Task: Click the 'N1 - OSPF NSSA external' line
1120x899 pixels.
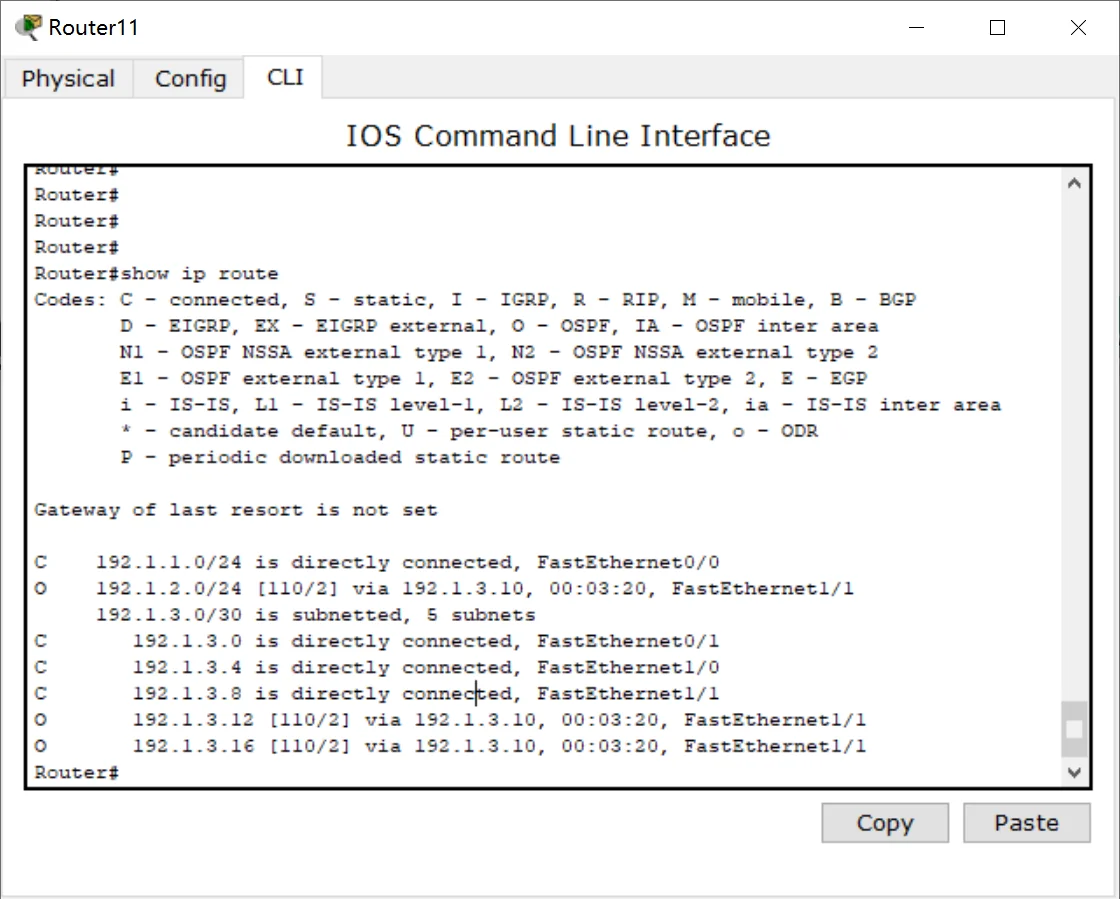Action: tap(499, 352)
